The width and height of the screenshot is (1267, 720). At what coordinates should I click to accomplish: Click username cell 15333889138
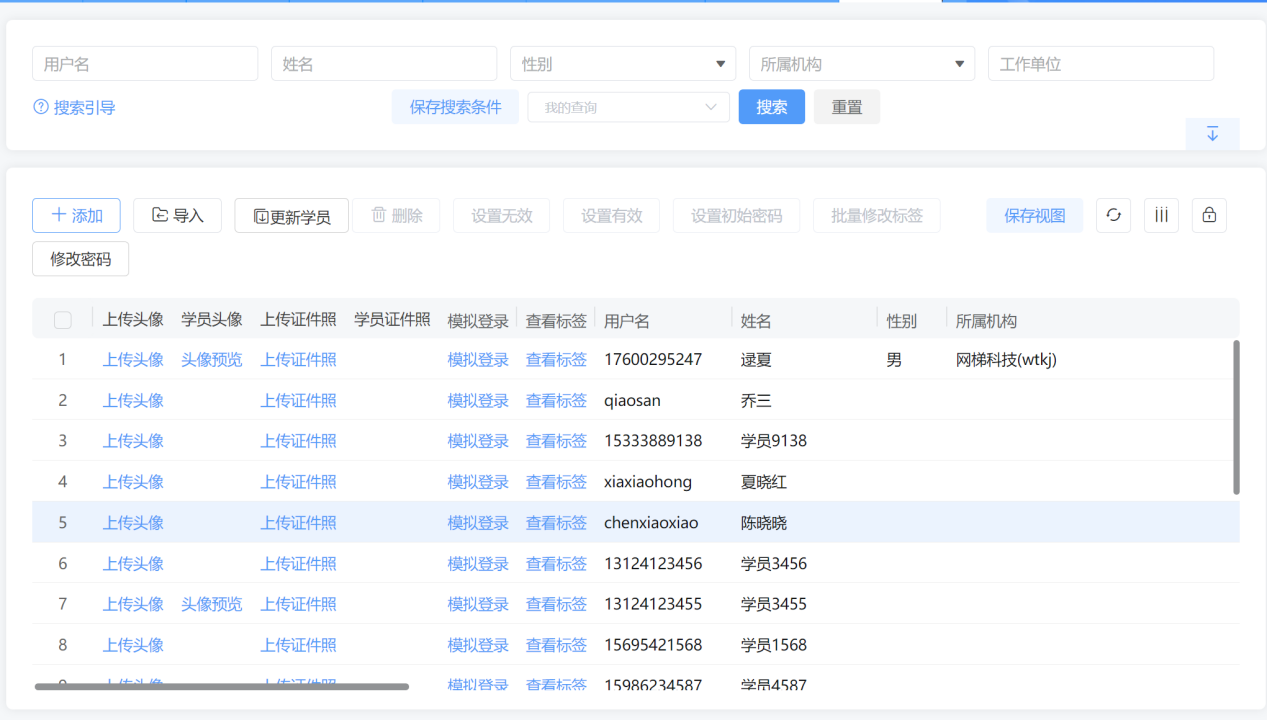point(653,441)
